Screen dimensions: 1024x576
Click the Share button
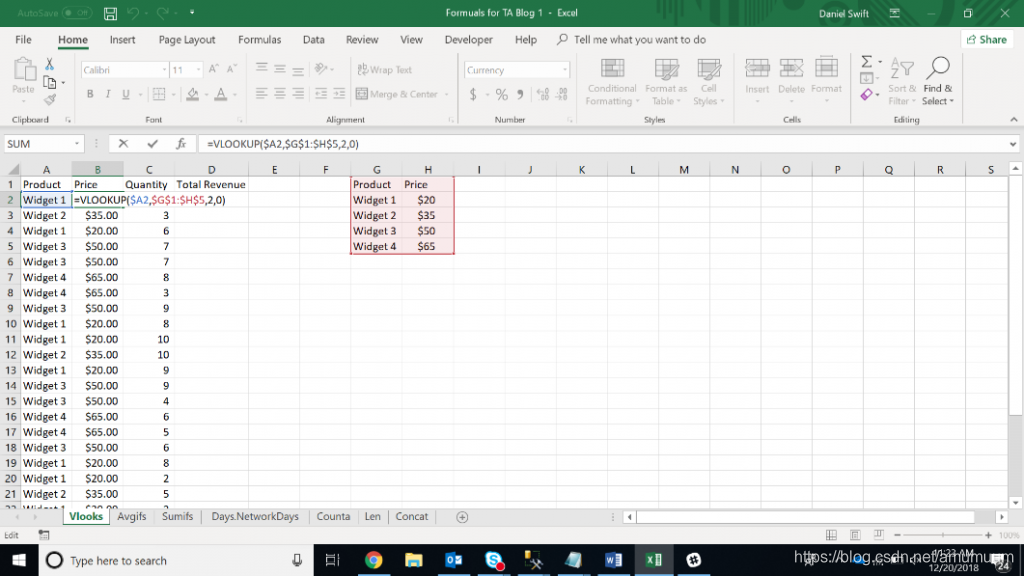coord(987,40)
